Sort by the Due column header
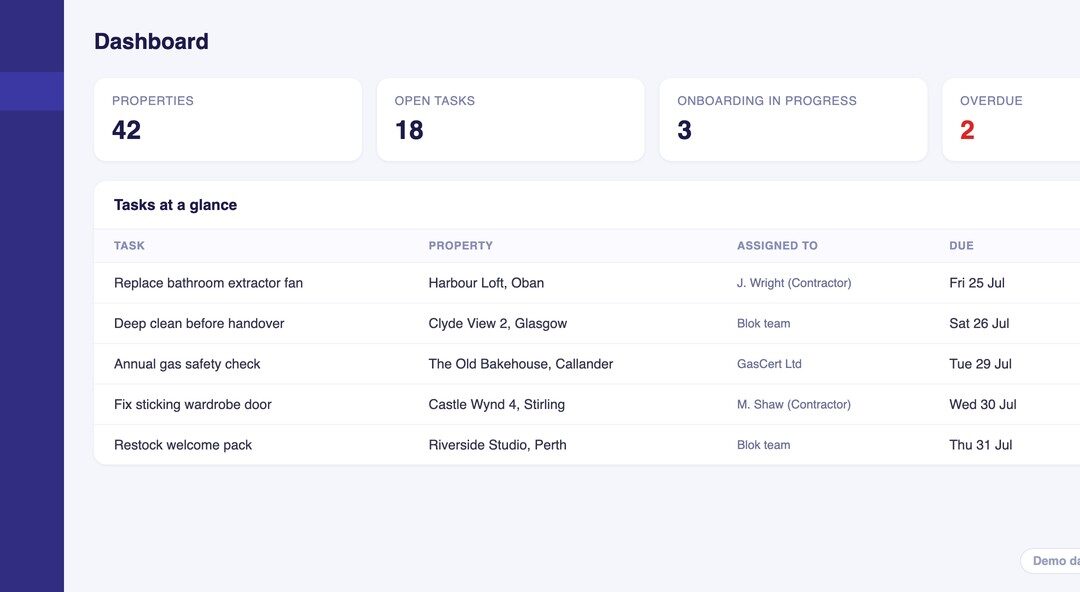1080x592 pixels. pyautogui.click(x=961, y=245)
